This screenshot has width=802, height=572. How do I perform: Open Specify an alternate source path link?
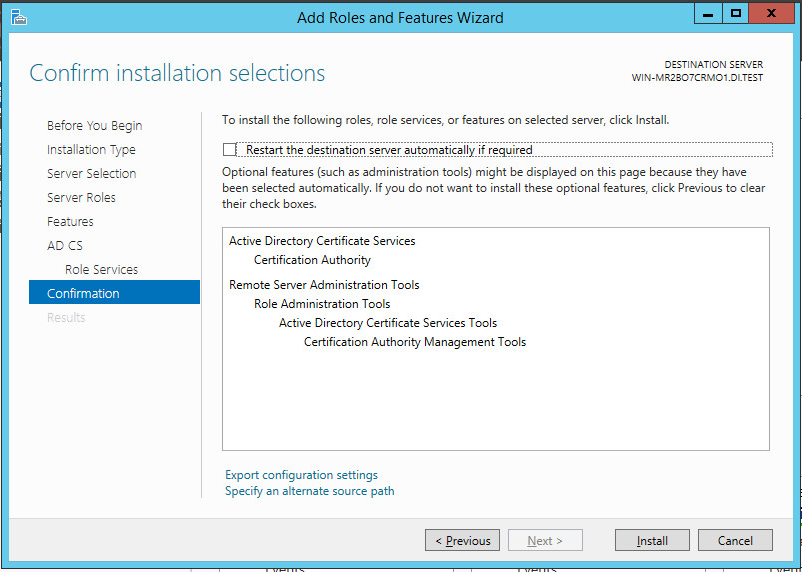(309, 491)
